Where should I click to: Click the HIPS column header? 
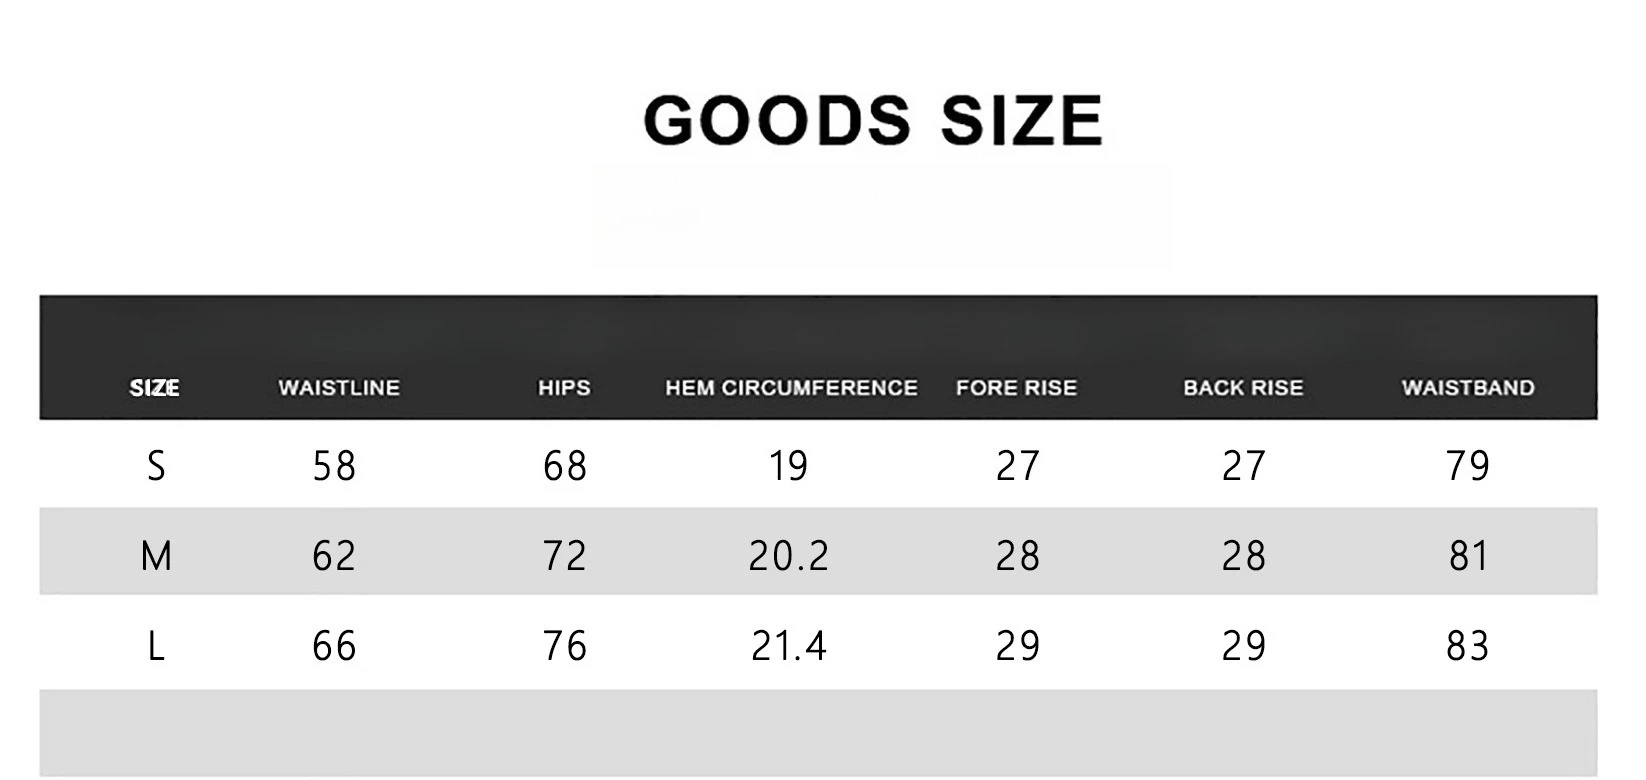pos(564,388)
